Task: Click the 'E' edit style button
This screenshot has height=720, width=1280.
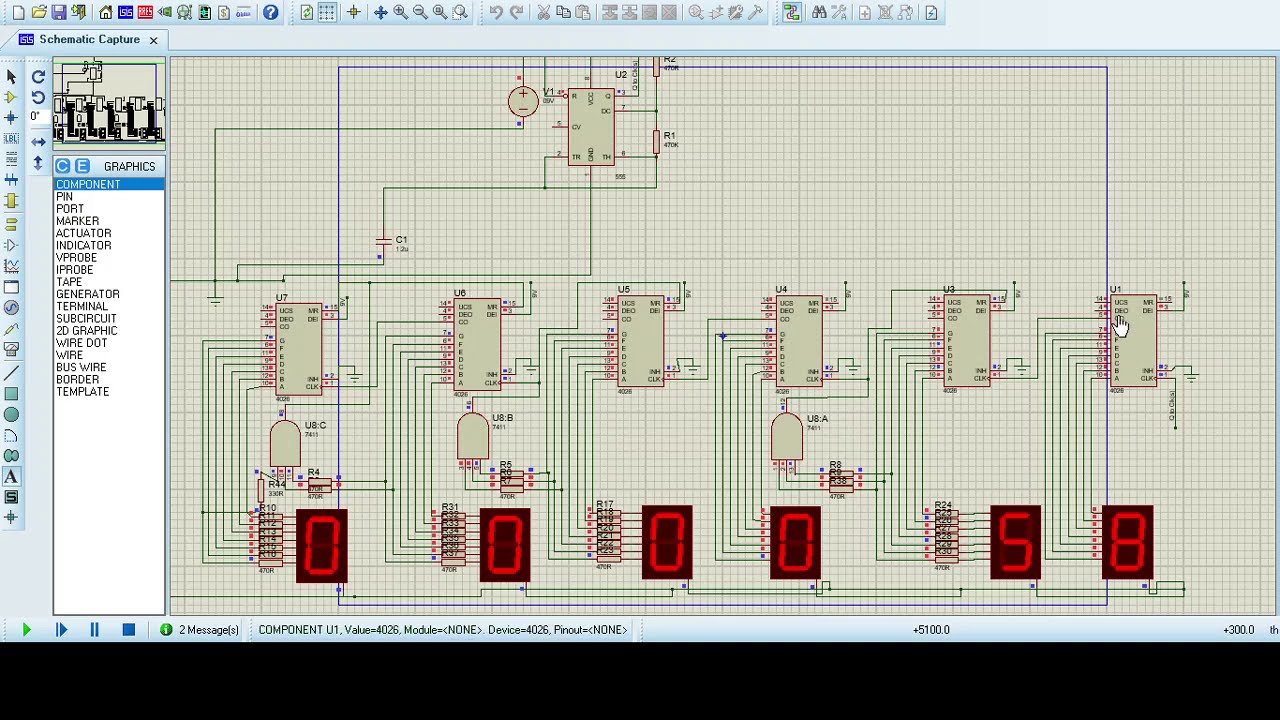Action: (82, 166)
